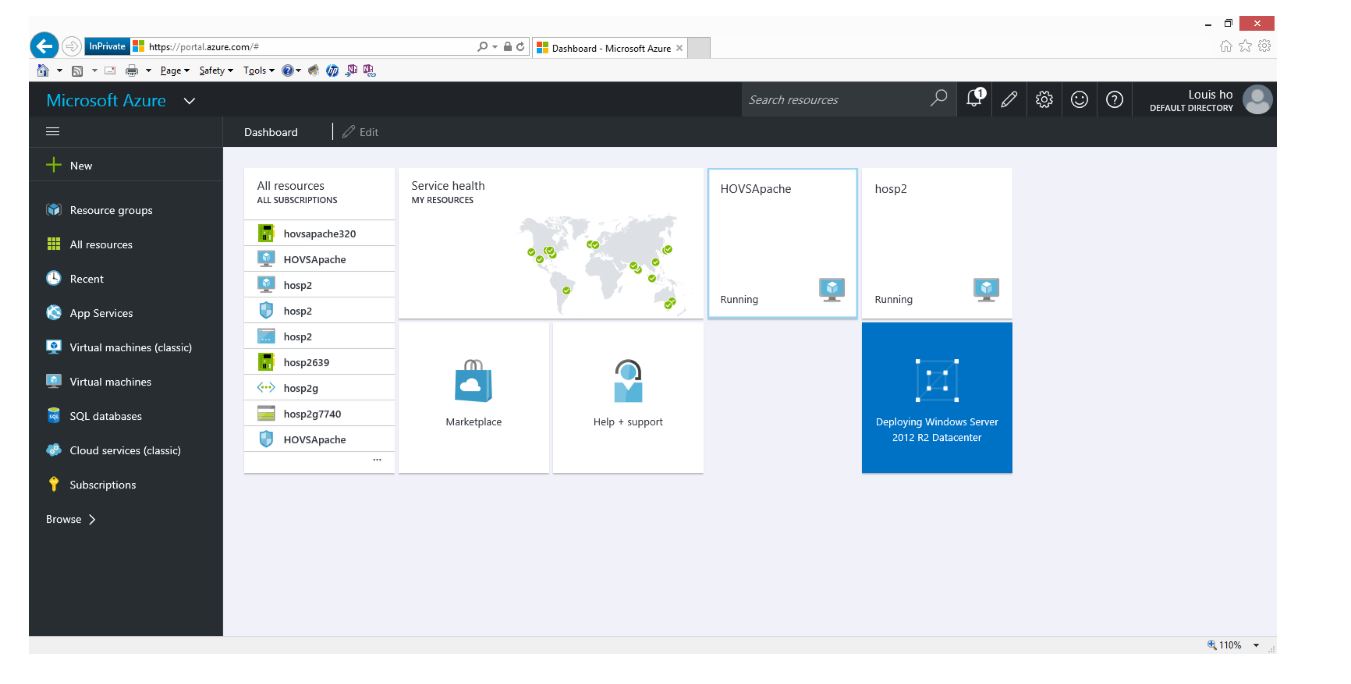This screenshot has height=684, width=1351.
Task: Open the Tools menu in browser toolbar
Action: [x=258, y=70]
